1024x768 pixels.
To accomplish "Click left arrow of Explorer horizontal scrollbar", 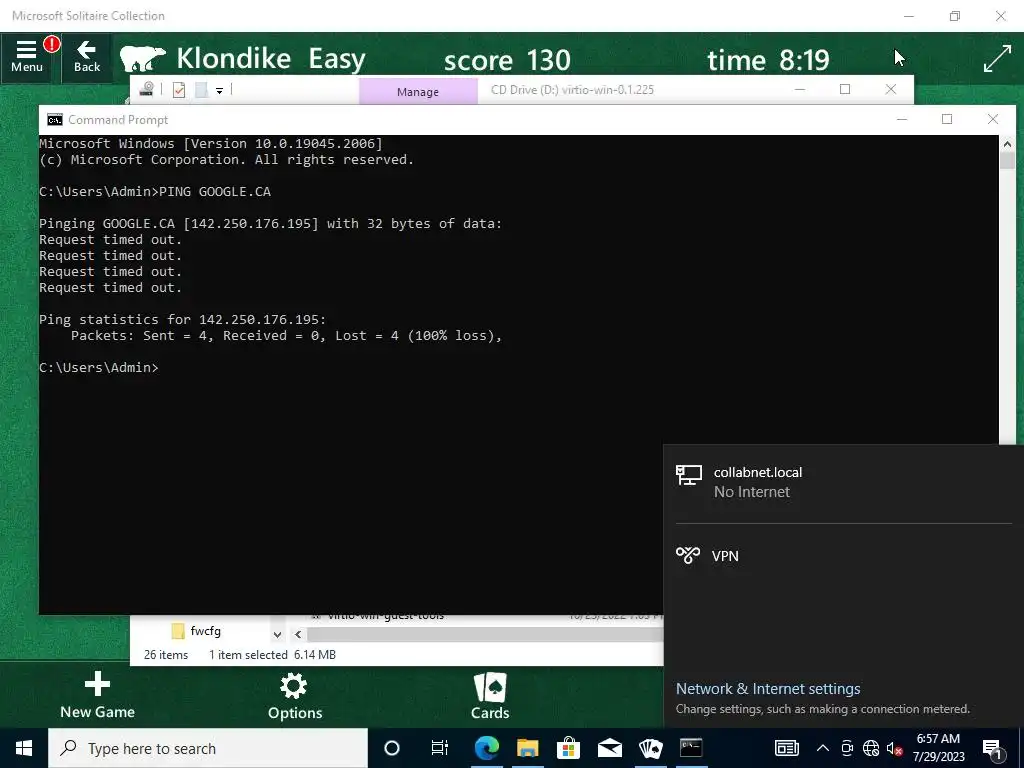I will [298, 634].
